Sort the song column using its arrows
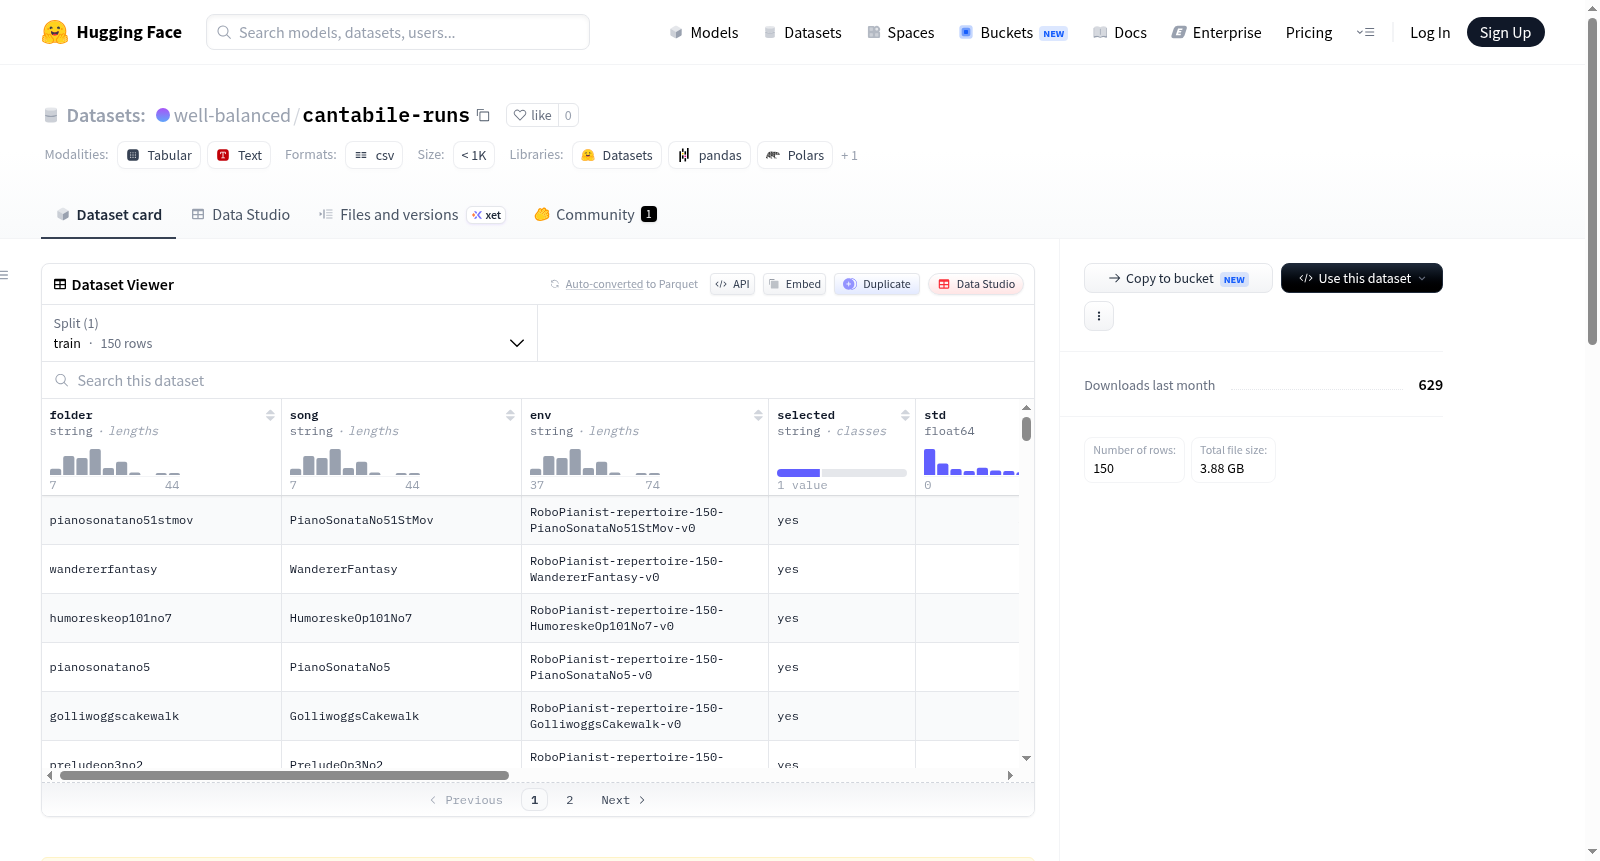The height and width of the screenshot is (861, 1600). click(x=510, y=415)
